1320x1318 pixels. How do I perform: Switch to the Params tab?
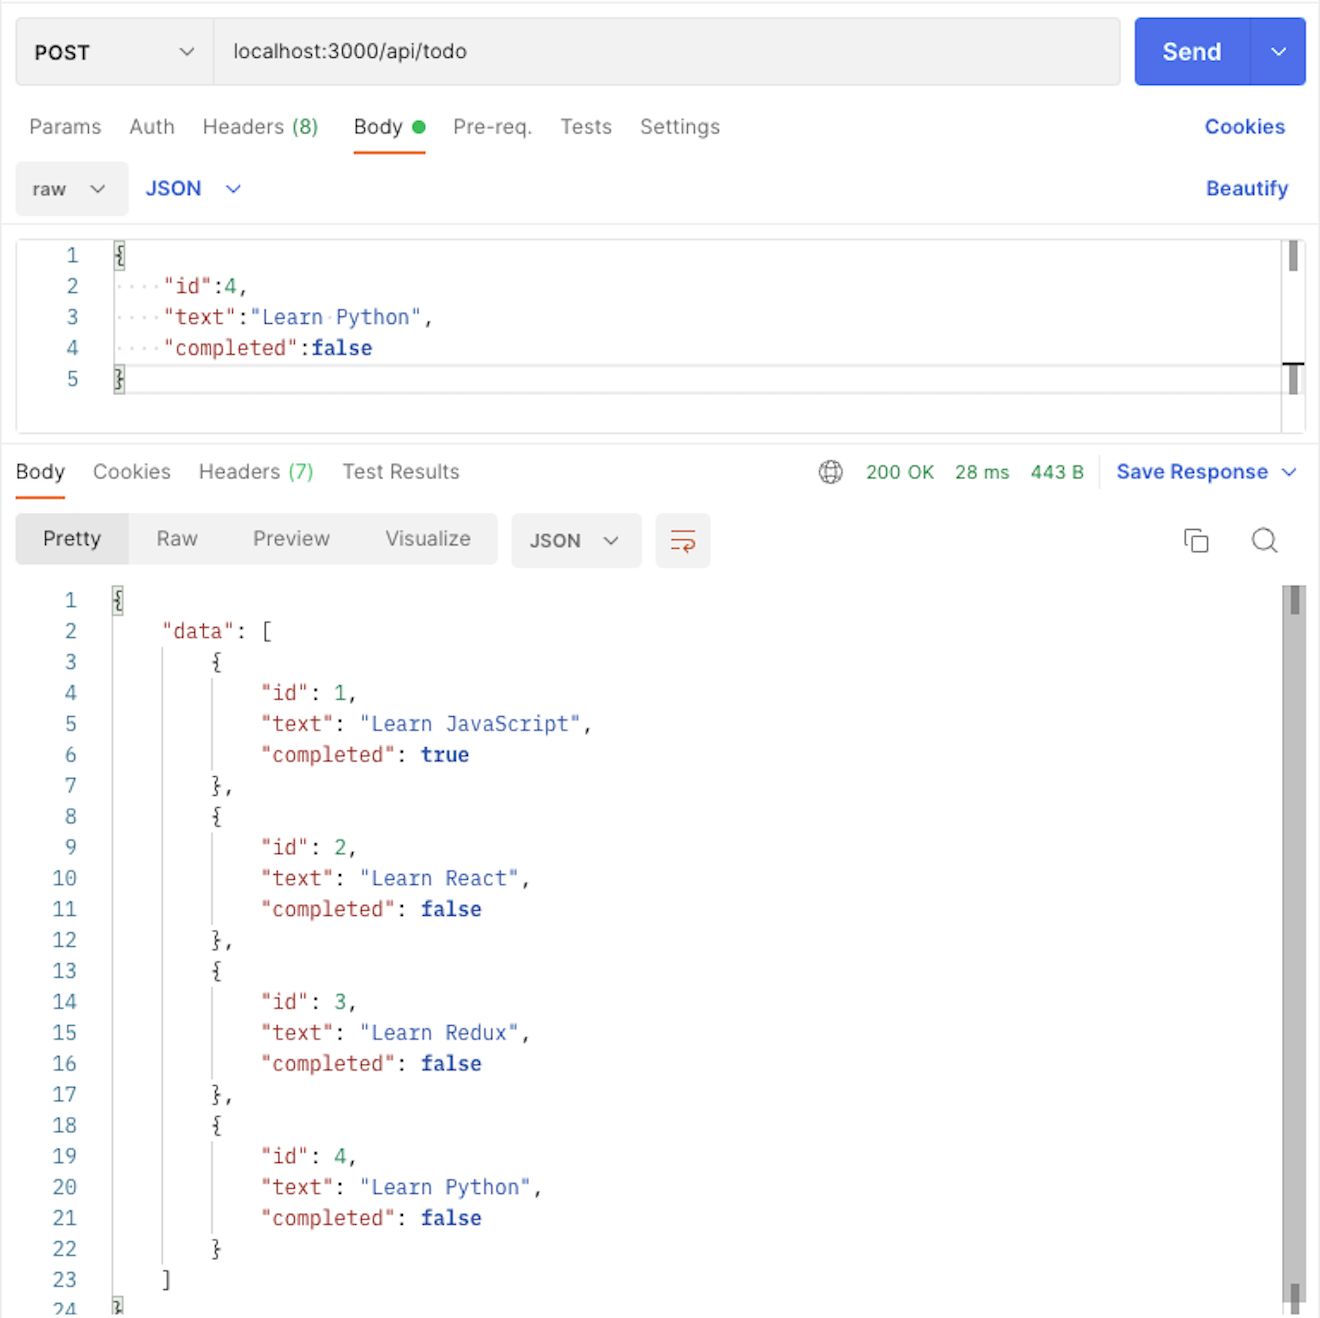tap(65, 127)
